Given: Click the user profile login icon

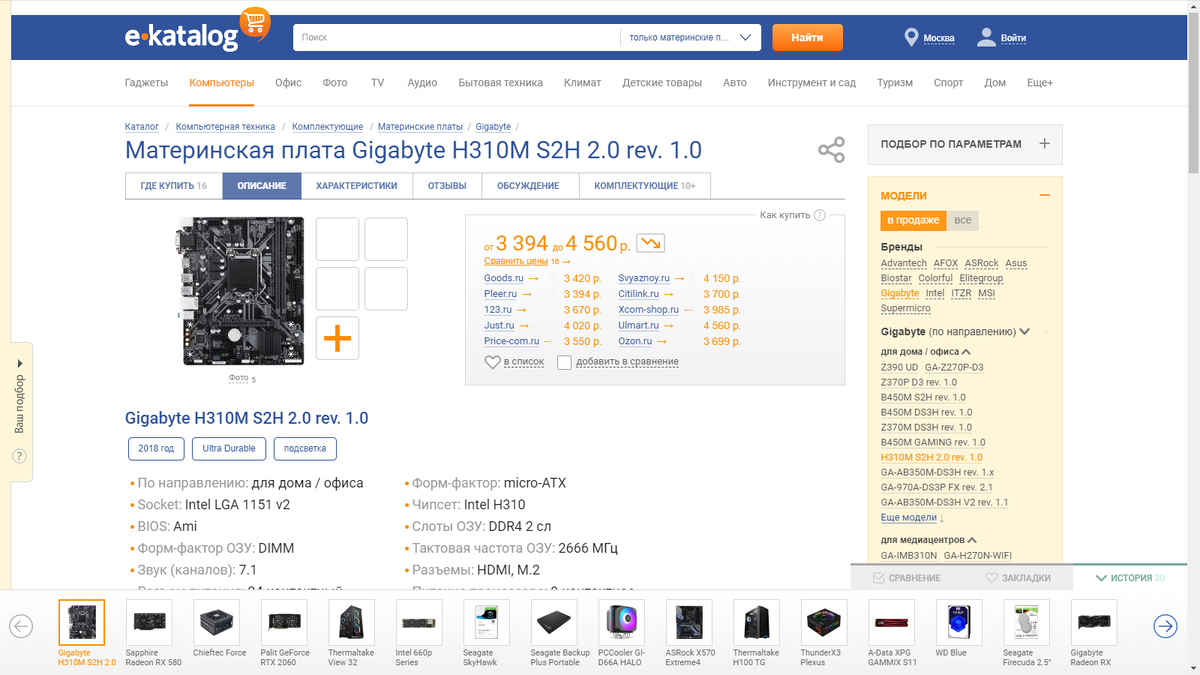Looking at the screenshot, I should click(986, 38).
